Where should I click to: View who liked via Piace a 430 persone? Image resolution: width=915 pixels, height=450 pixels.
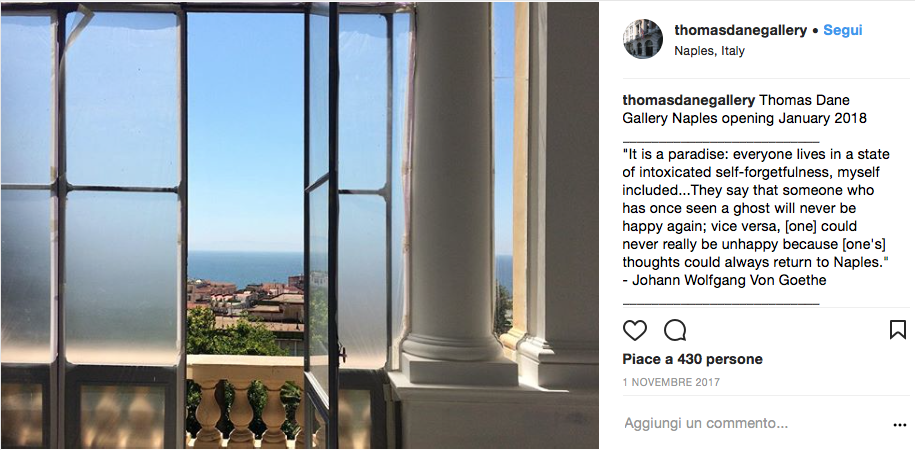pos(692,359)
